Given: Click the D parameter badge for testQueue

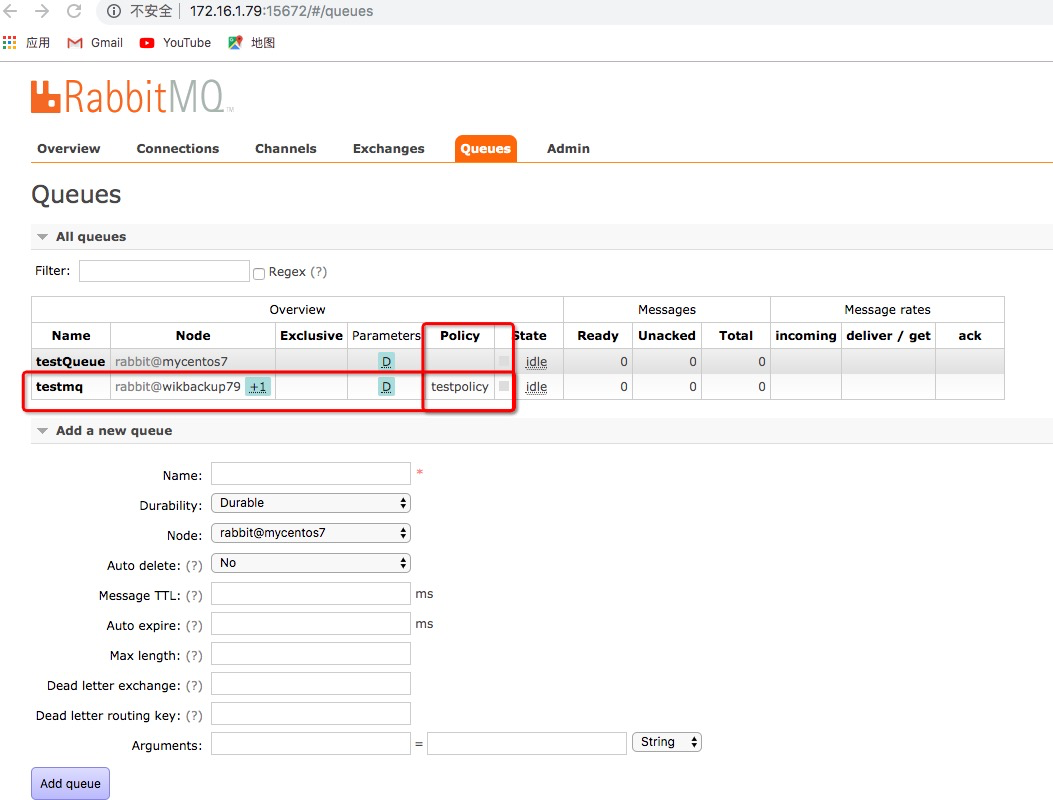Looking at the screenshot, I should (x=386, y=361).
